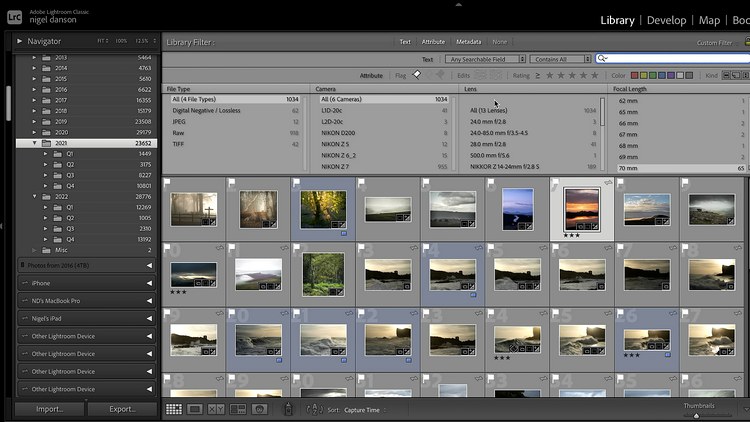
Task: Filter by master photos kind icon
Action: point(727,75)
